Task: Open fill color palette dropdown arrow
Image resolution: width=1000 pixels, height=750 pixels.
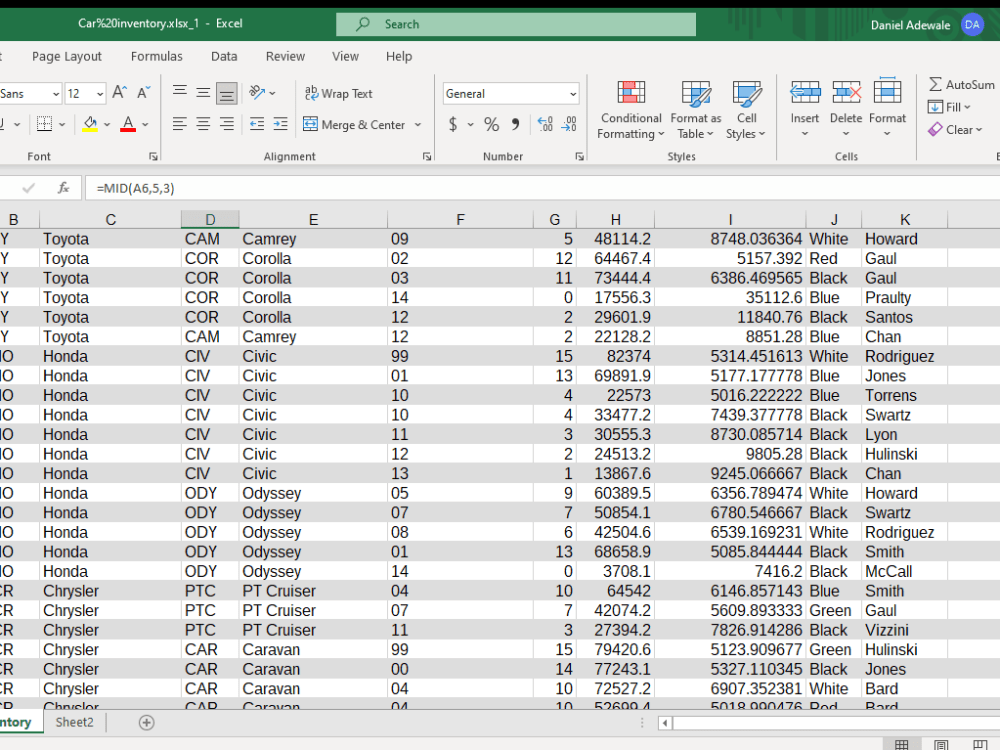Action: click(107, 124)
